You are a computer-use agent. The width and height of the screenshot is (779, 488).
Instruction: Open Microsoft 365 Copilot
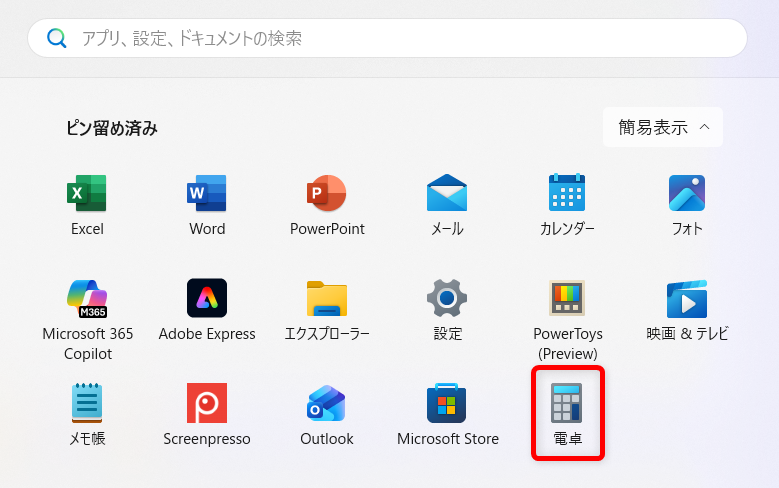tap(87, 320)
